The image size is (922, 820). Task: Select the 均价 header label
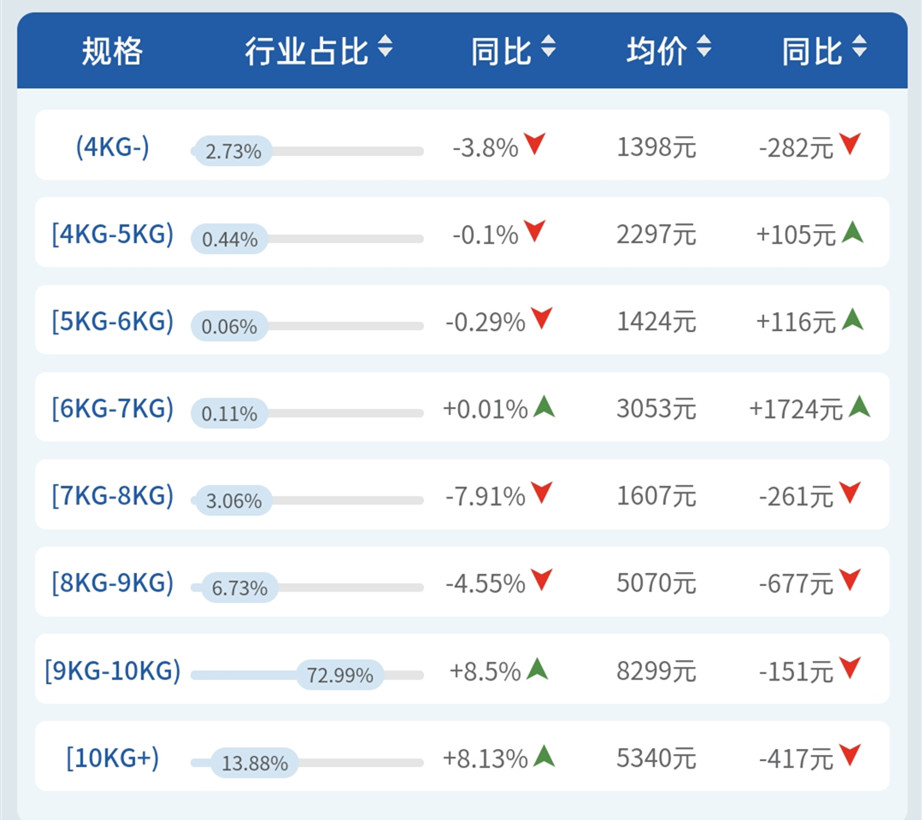click(657, 49)
